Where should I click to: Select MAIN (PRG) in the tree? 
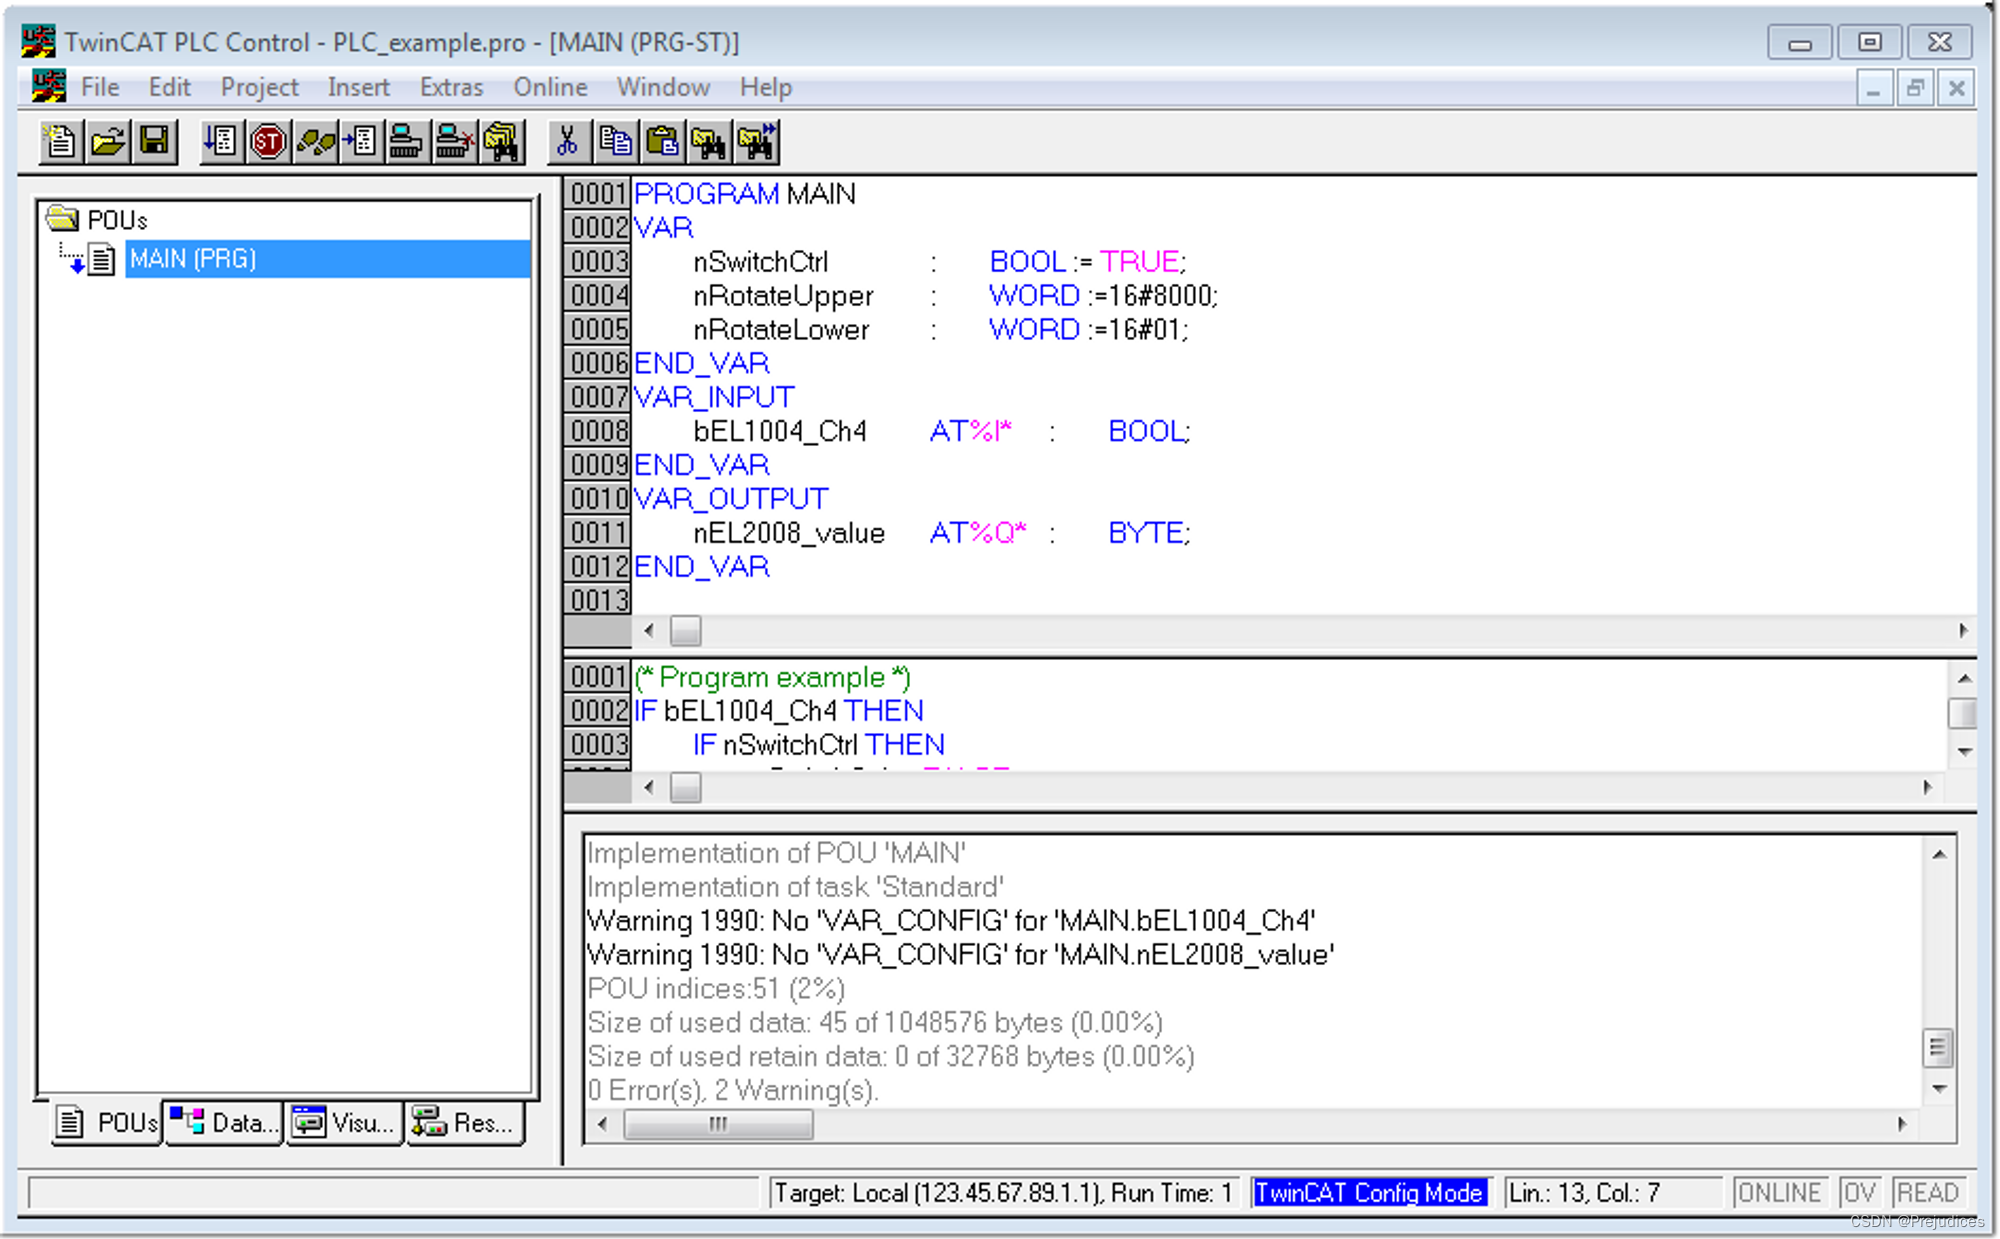[x=193, y=259]
